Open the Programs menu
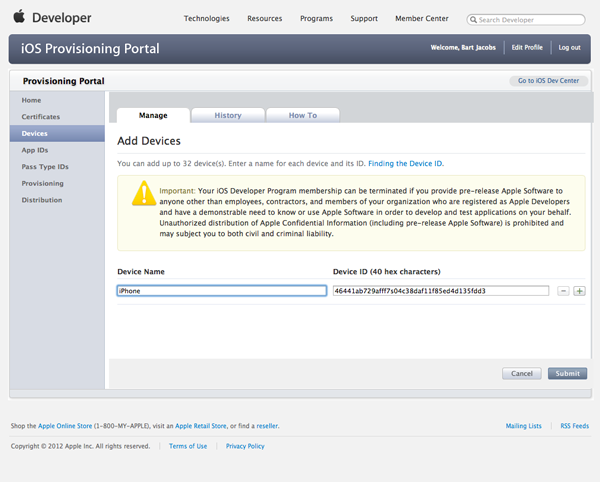Image resolution: width=600 pixels, height=482 pixels. [316, 18]
